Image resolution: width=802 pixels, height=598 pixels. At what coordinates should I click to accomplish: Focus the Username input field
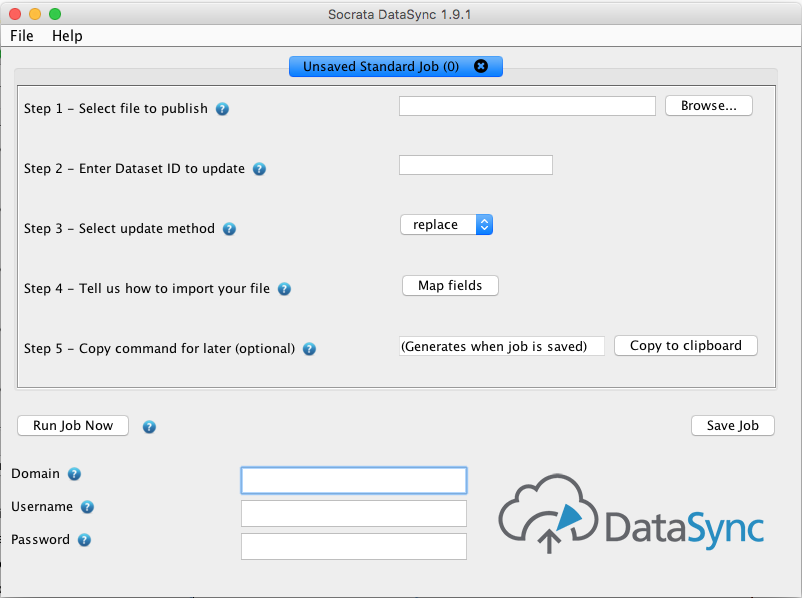pyautogui.click(x=354, y=514)
